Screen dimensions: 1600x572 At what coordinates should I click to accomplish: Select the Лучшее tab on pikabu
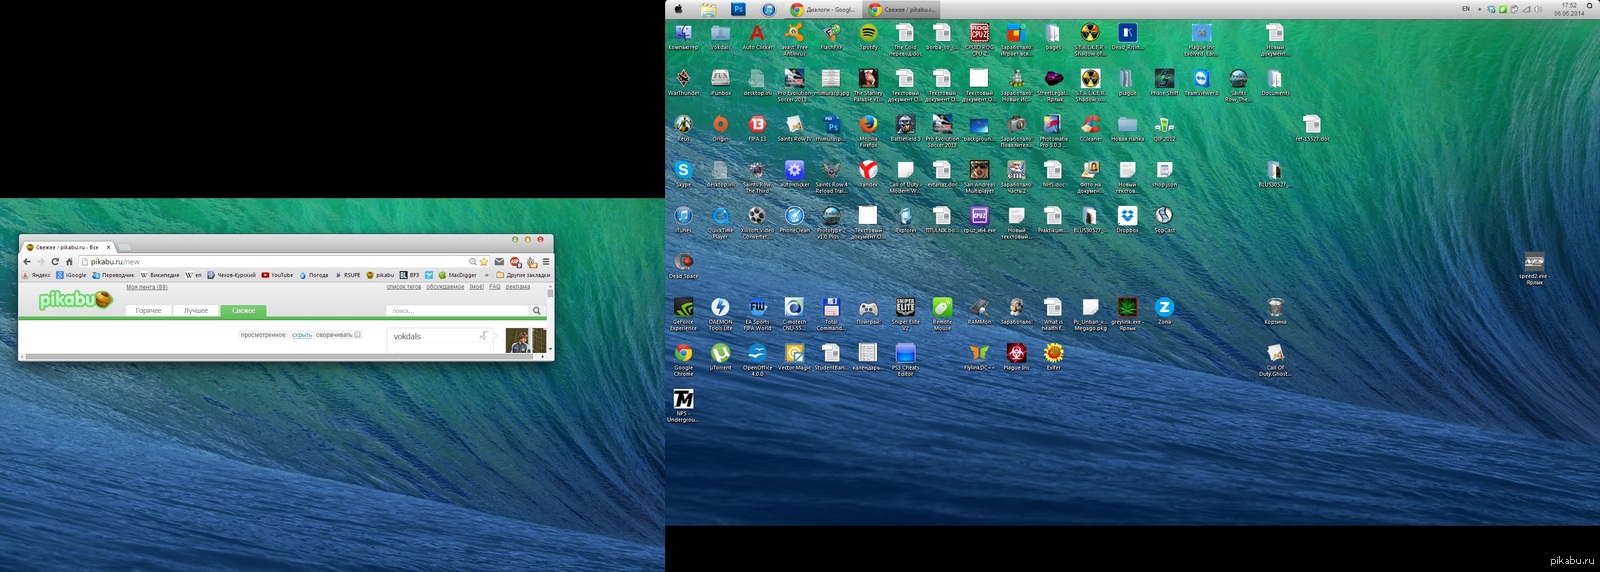[x=196, y=311]
